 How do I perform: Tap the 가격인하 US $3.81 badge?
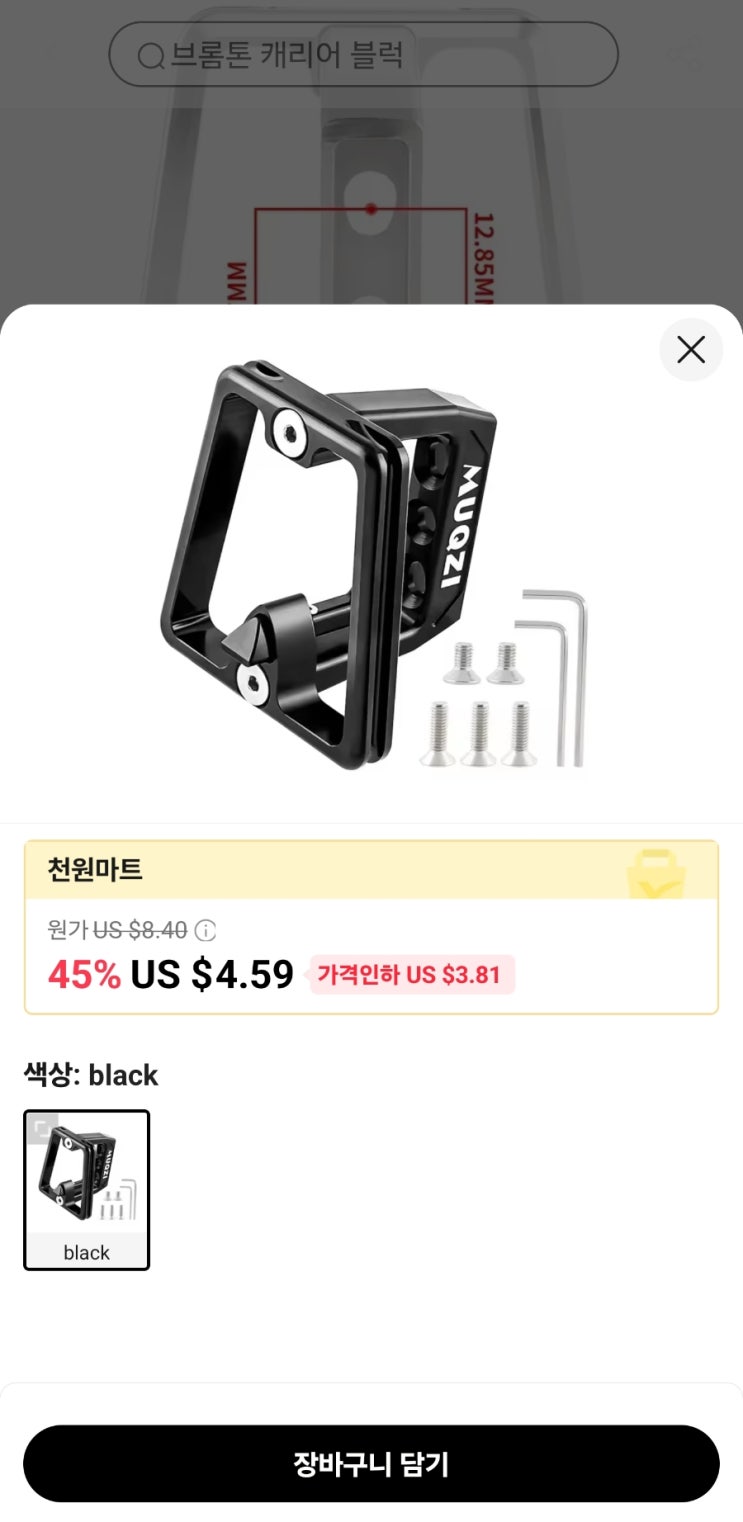click(x=412, y=974)
